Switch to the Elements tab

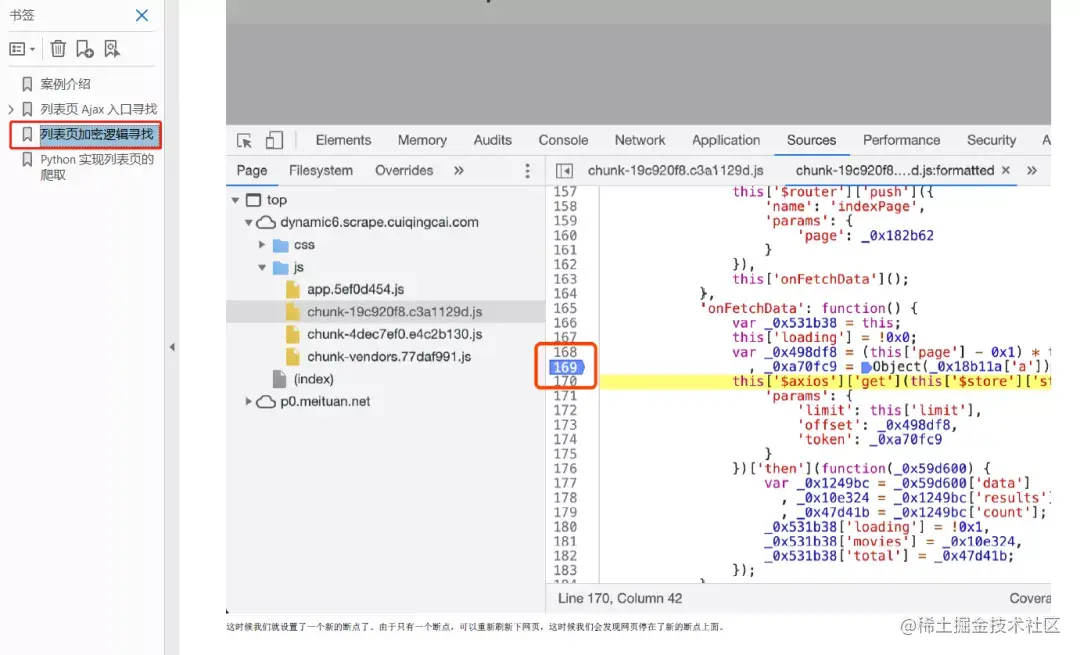[343, 140]
